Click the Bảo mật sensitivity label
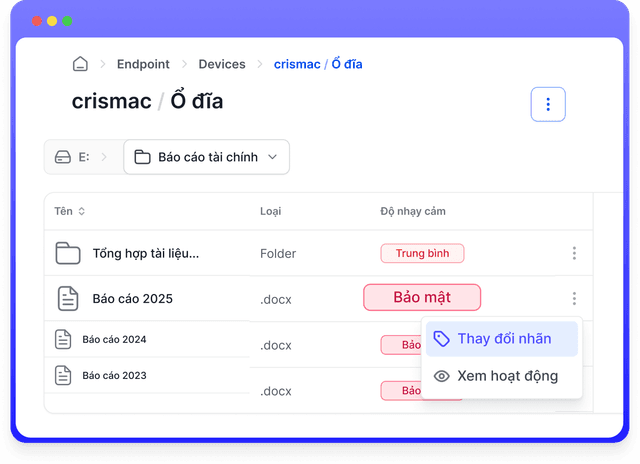This screenshot has height=464, width=640. (x=421, y=298)
